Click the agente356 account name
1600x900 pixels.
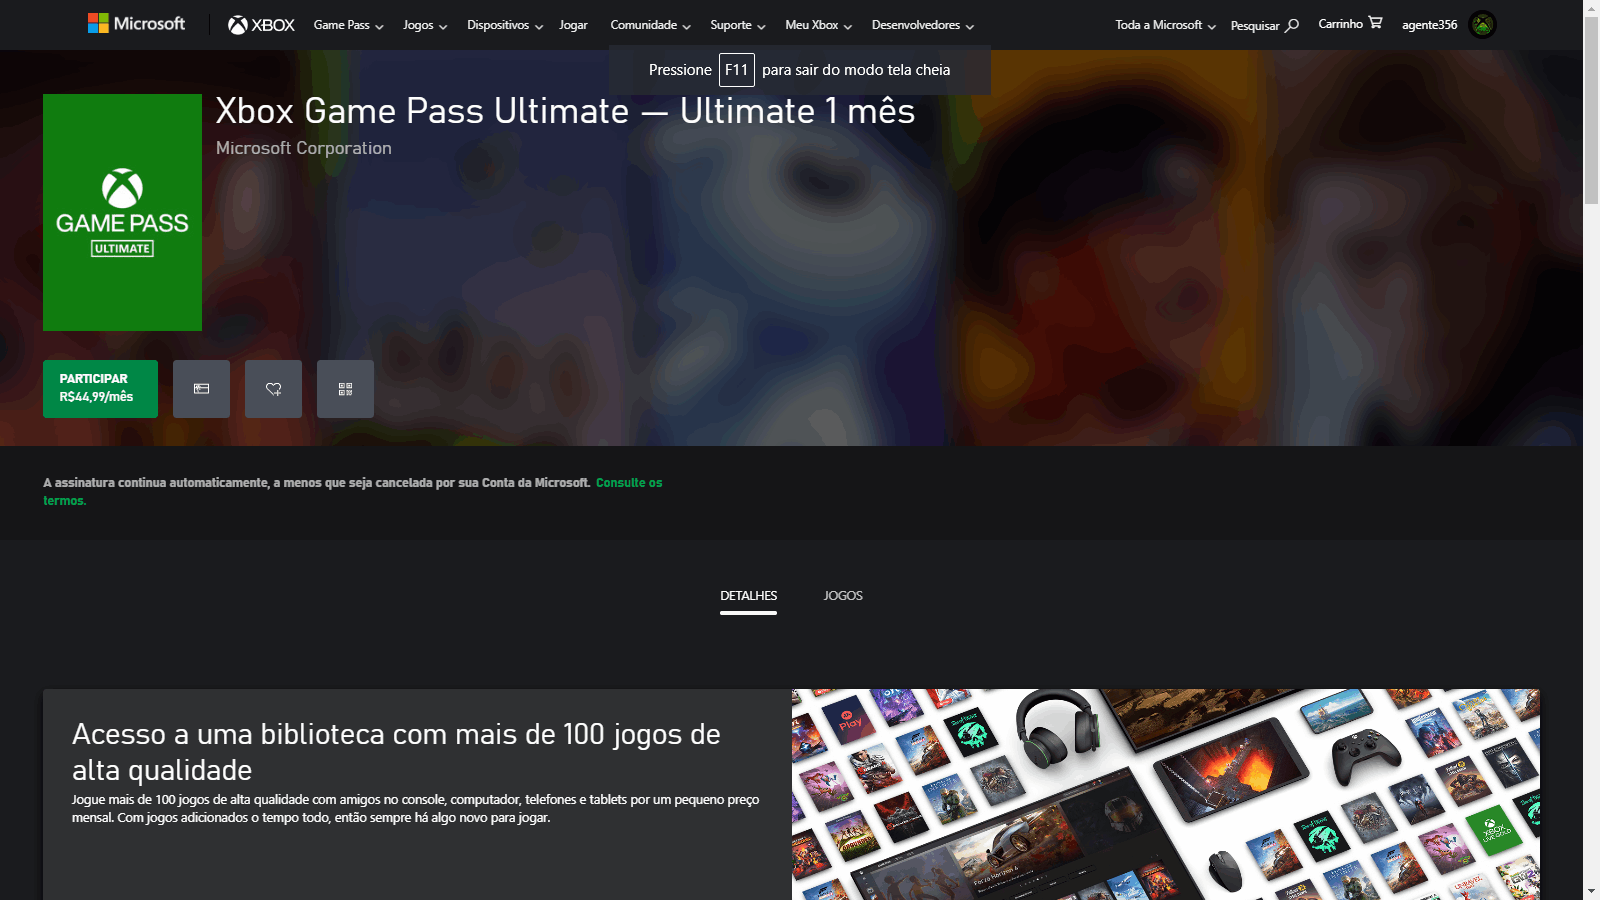1429,25
